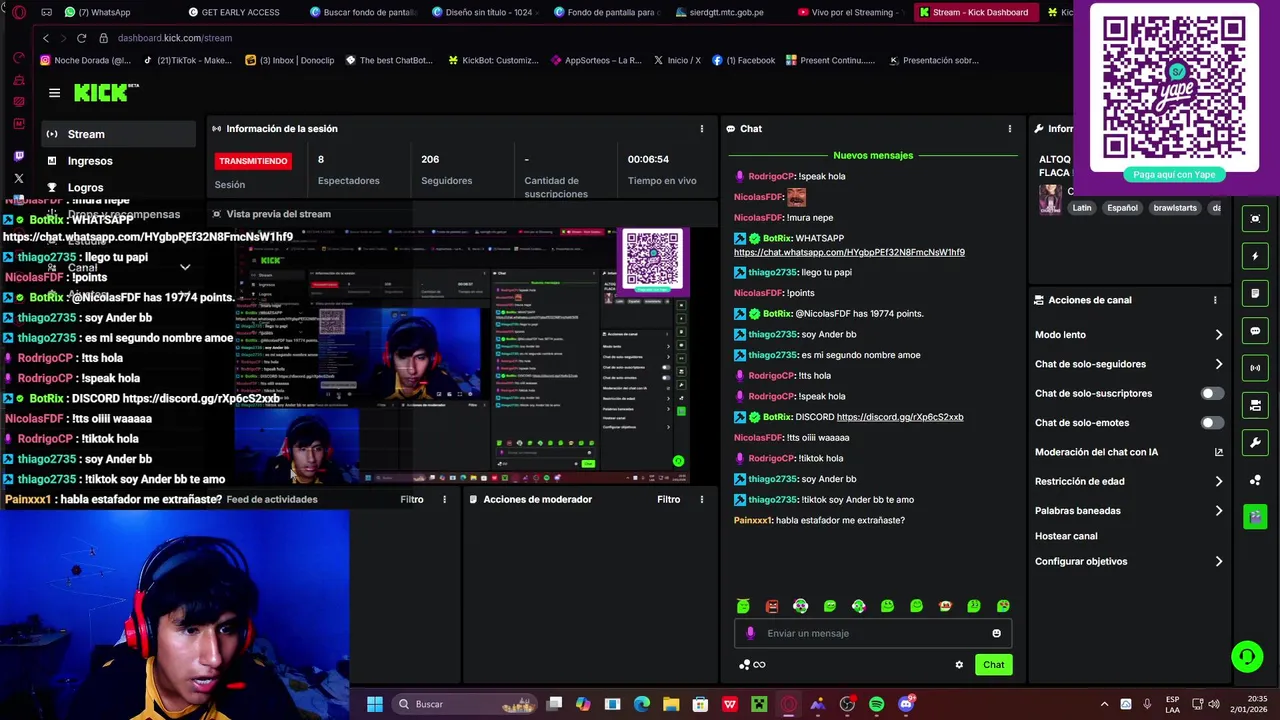Open the emoji picker in message box
Screen dimensions: 1280x720
[x=996, y=633]
